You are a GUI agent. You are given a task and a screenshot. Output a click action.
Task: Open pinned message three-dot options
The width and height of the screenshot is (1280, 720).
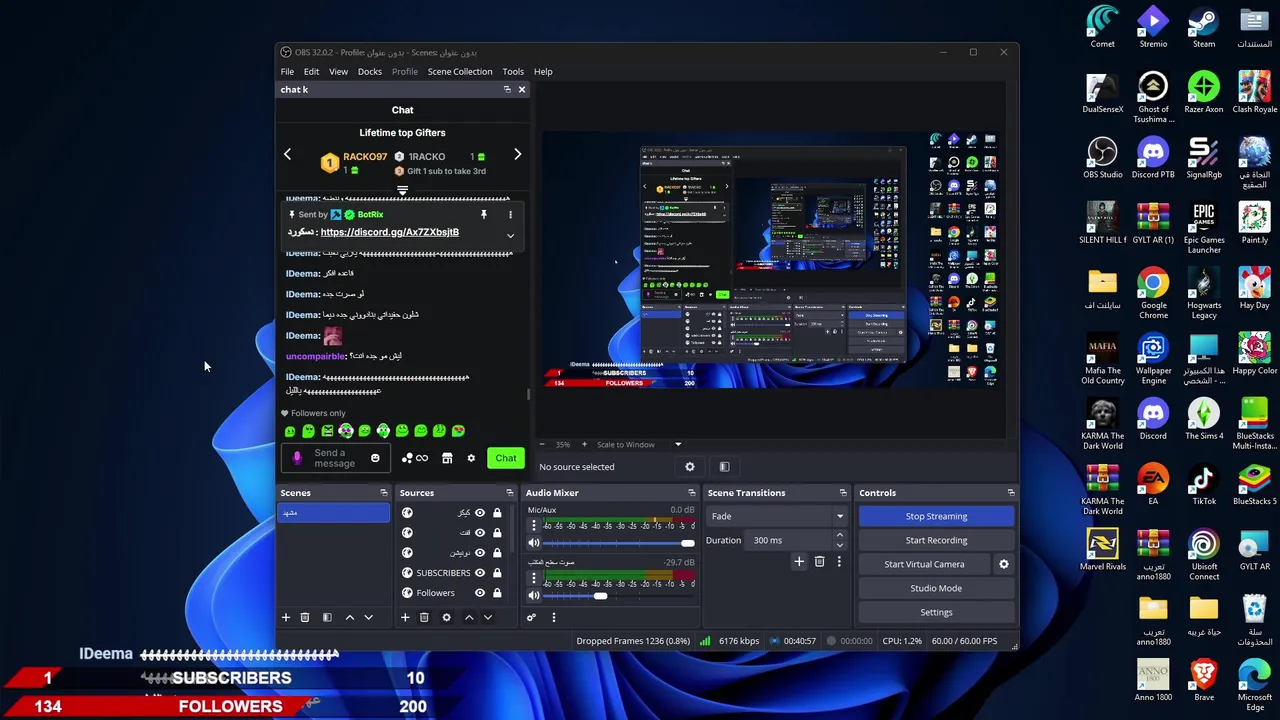[x=510, y=215]
